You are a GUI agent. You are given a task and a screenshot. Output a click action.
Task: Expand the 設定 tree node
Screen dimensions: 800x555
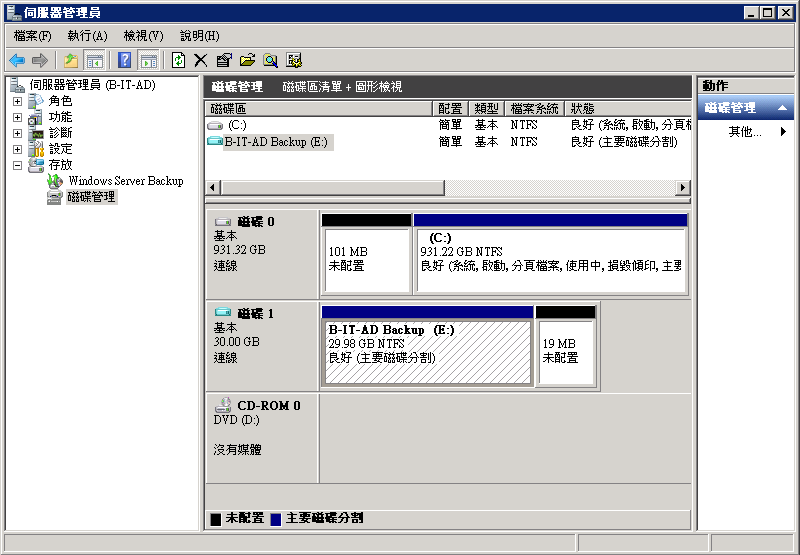click(x=17, y=149)
